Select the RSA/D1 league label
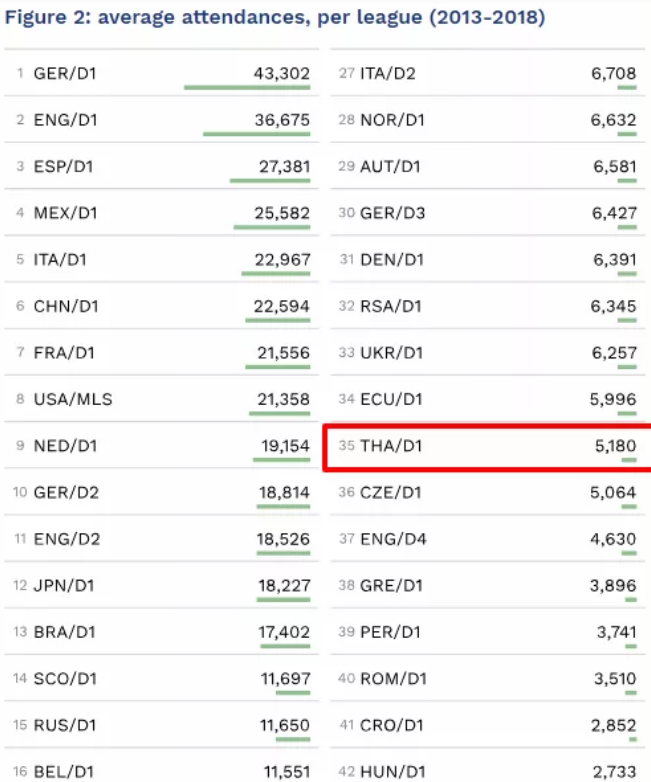The height and width of the screenshot is (782, 651). click(x=393, y=306)
